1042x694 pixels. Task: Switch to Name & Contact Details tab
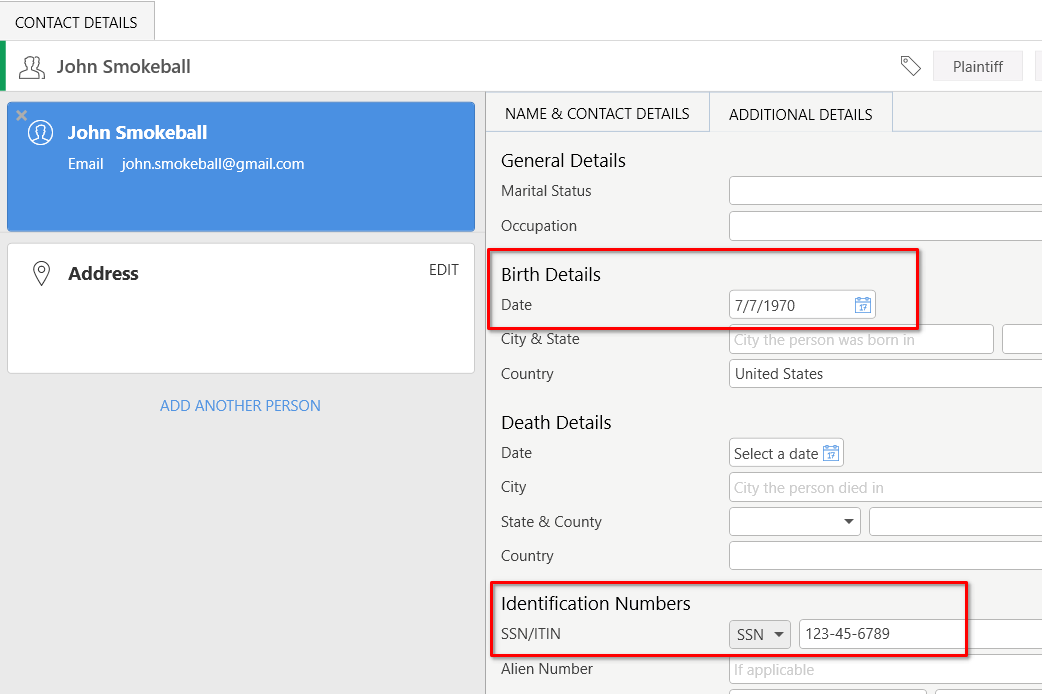click(597, 114)
